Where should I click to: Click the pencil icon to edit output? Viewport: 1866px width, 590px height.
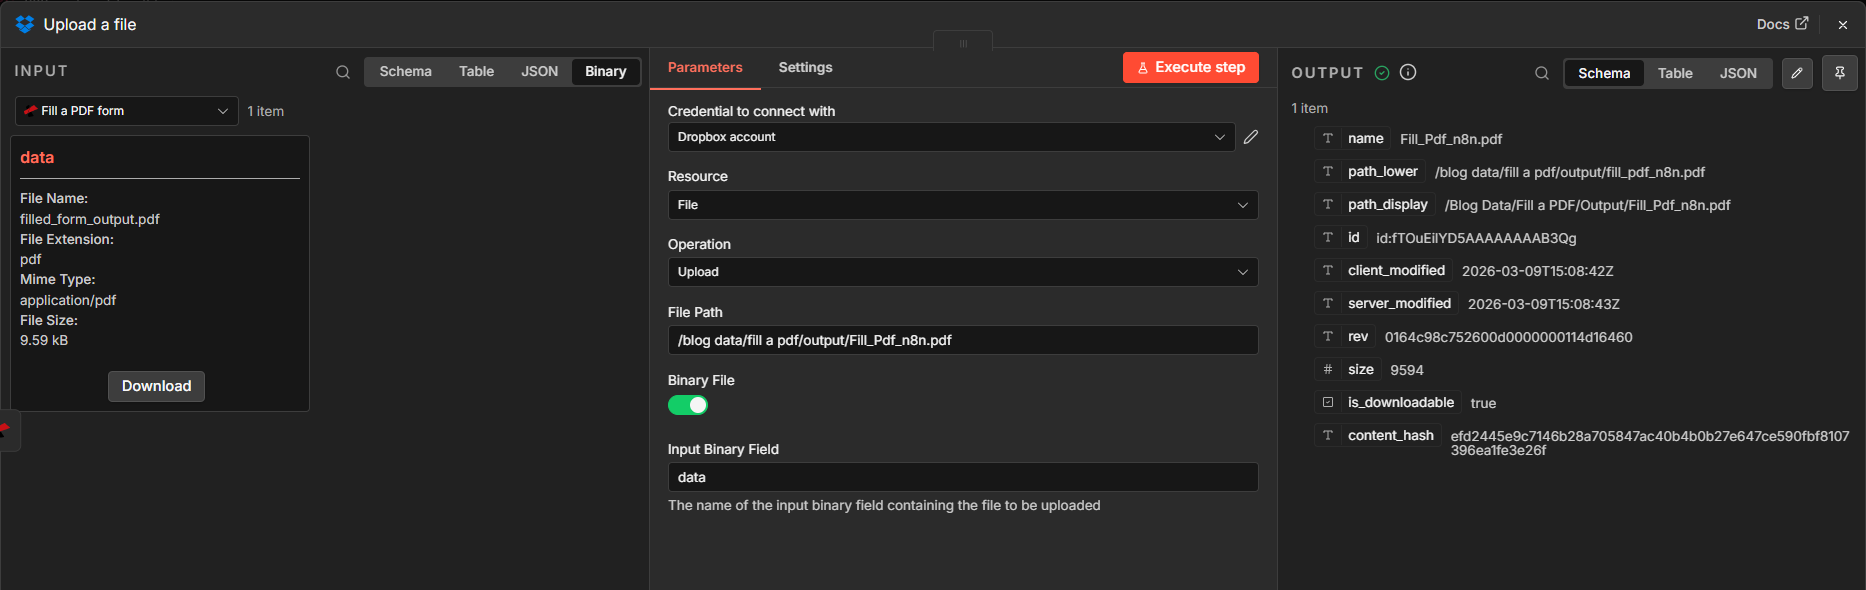(x=1797, y=73)
